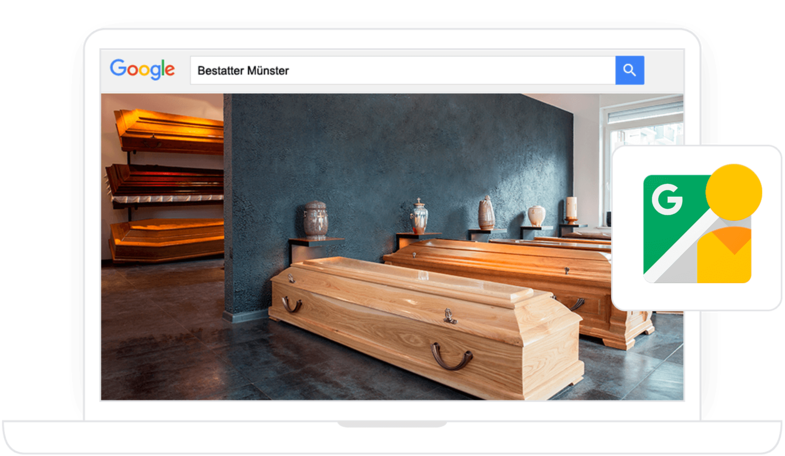Viewport: 785px width, 456px height.
Task: Click the blue magnifier search button
Action: pyautogui.click(x=629, y=70)
